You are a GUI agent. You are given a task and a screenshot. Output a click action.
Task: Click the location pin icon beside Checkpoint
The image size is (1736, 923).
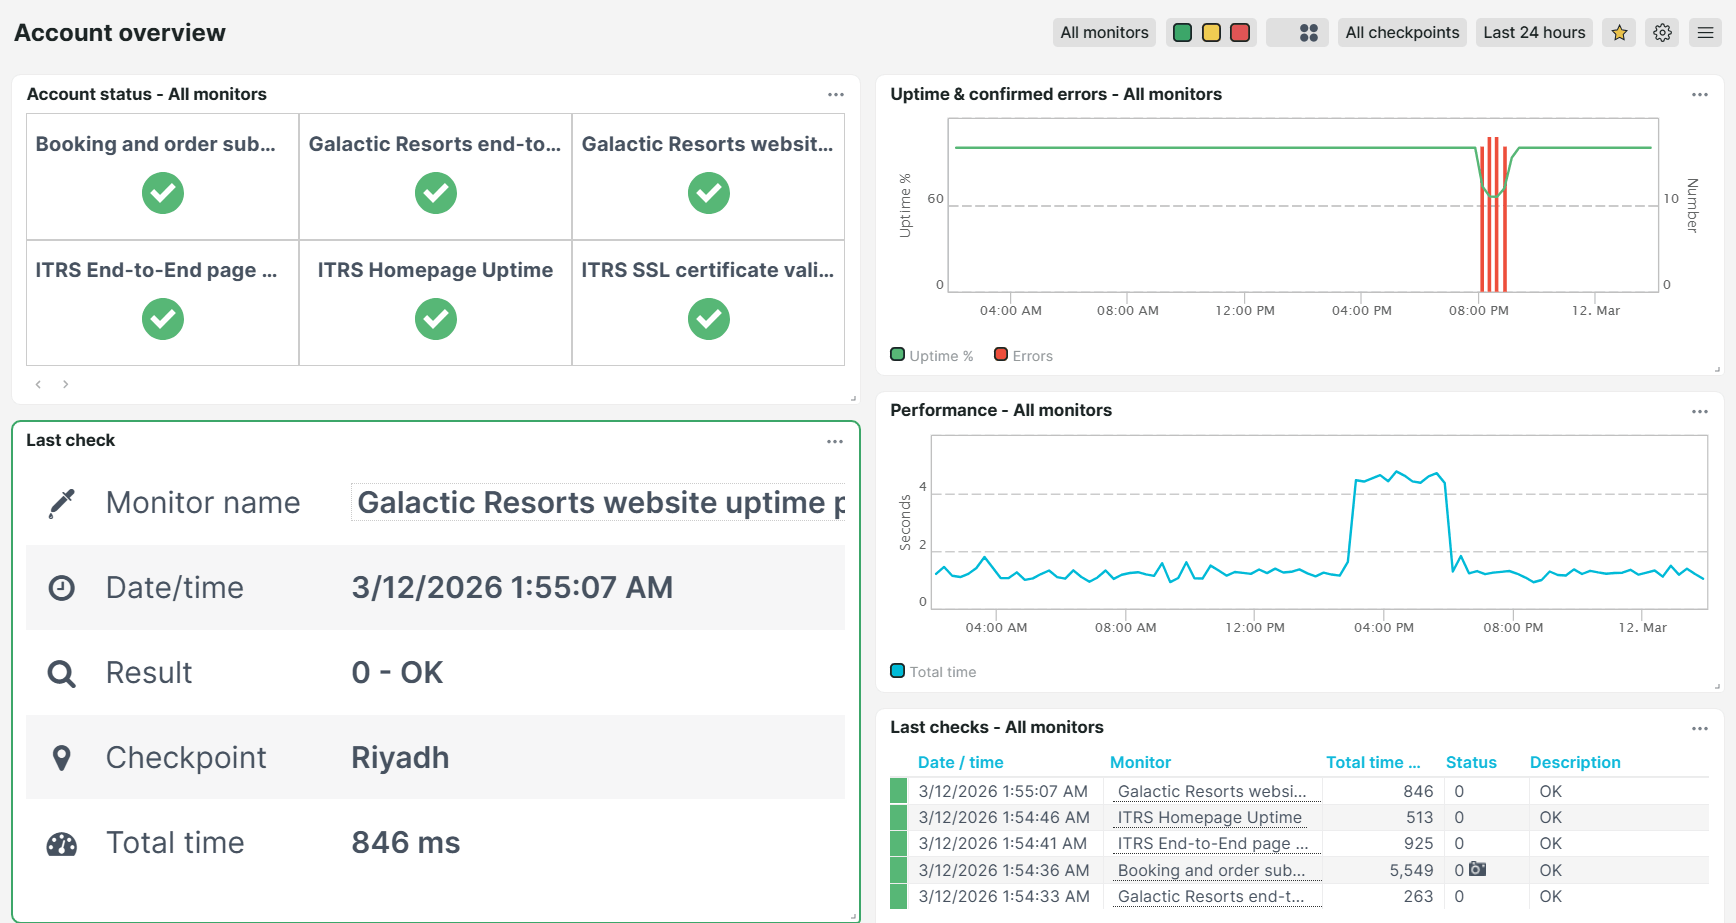tap(61, 757)
